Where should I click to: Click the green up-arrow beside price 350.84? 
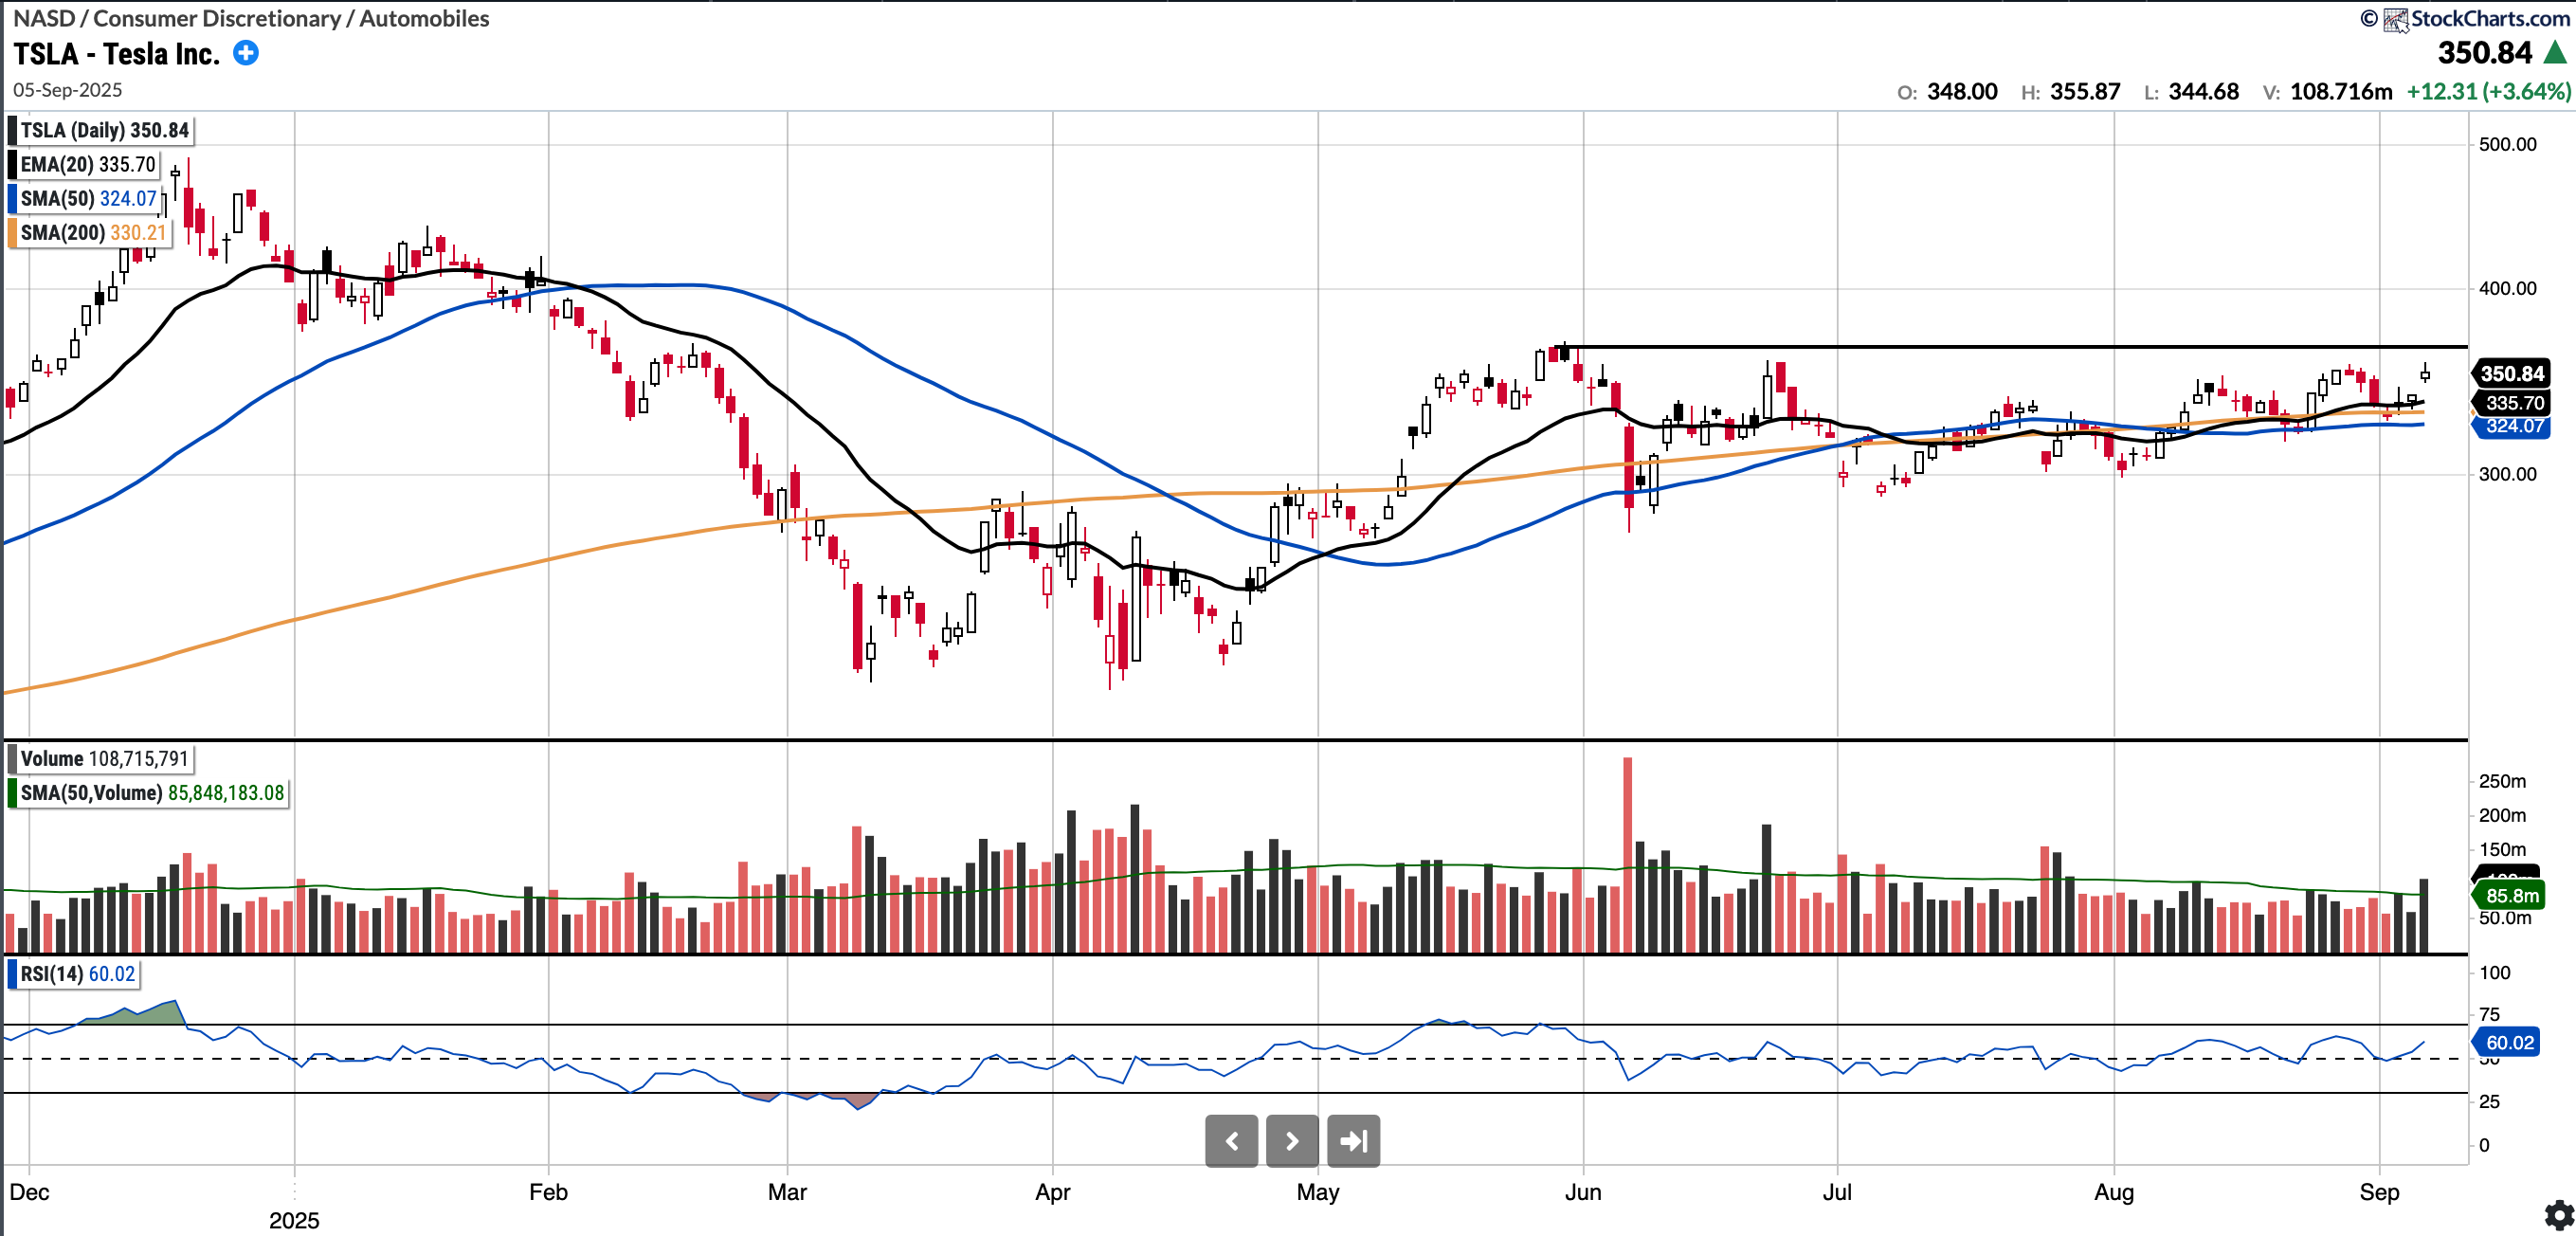point(2556,53)
